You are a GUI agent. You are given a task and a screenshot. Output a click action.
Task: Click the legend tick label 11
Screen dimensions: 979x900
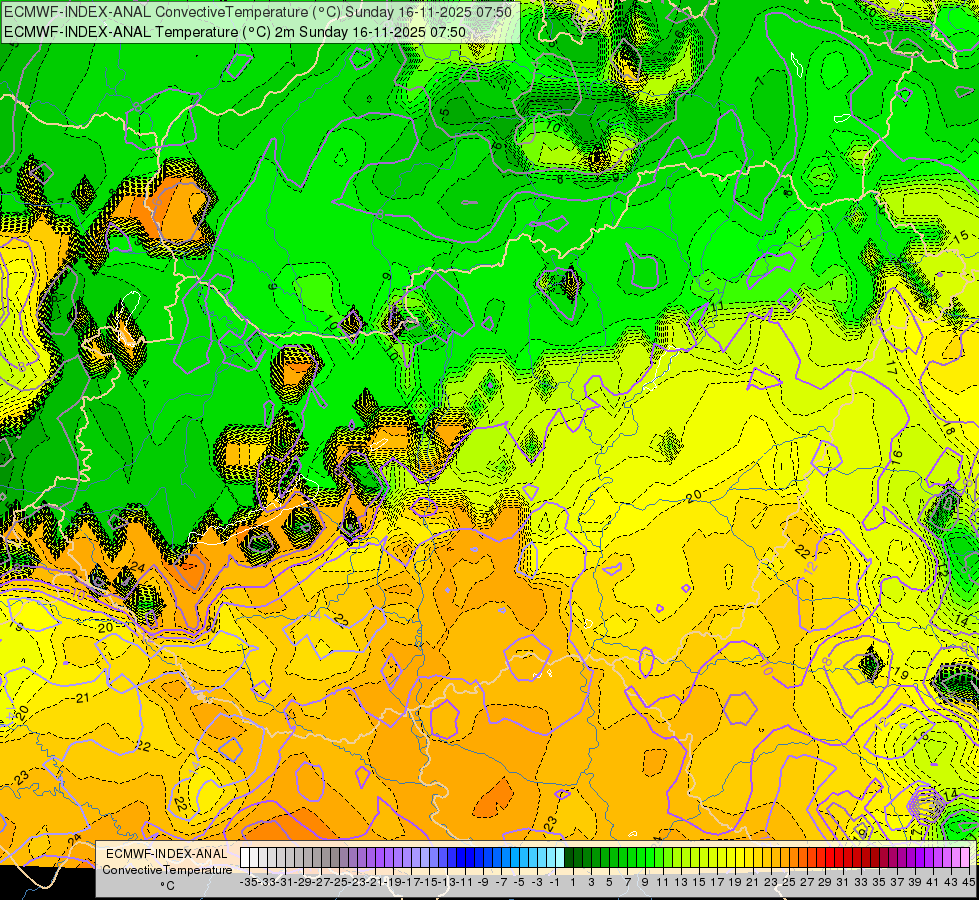click(663, 883)
